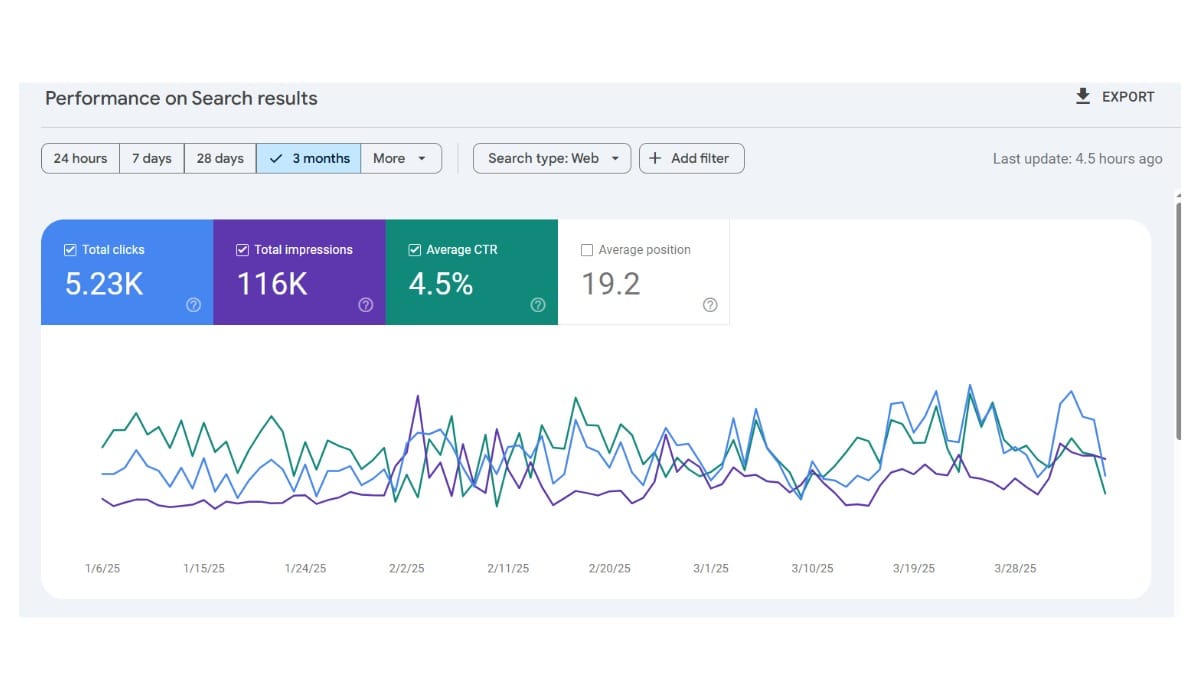Click chart at the 2/2/25 date marker
Screen dimensions: 1200x700
tap(406, 568)
